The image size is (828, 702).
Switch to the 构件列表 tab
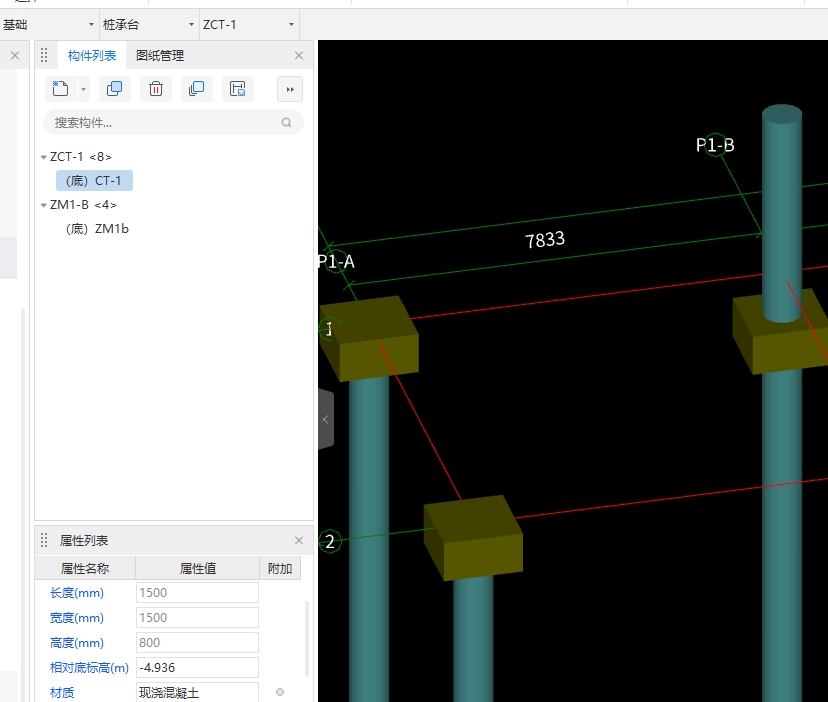tap(92, 55)
